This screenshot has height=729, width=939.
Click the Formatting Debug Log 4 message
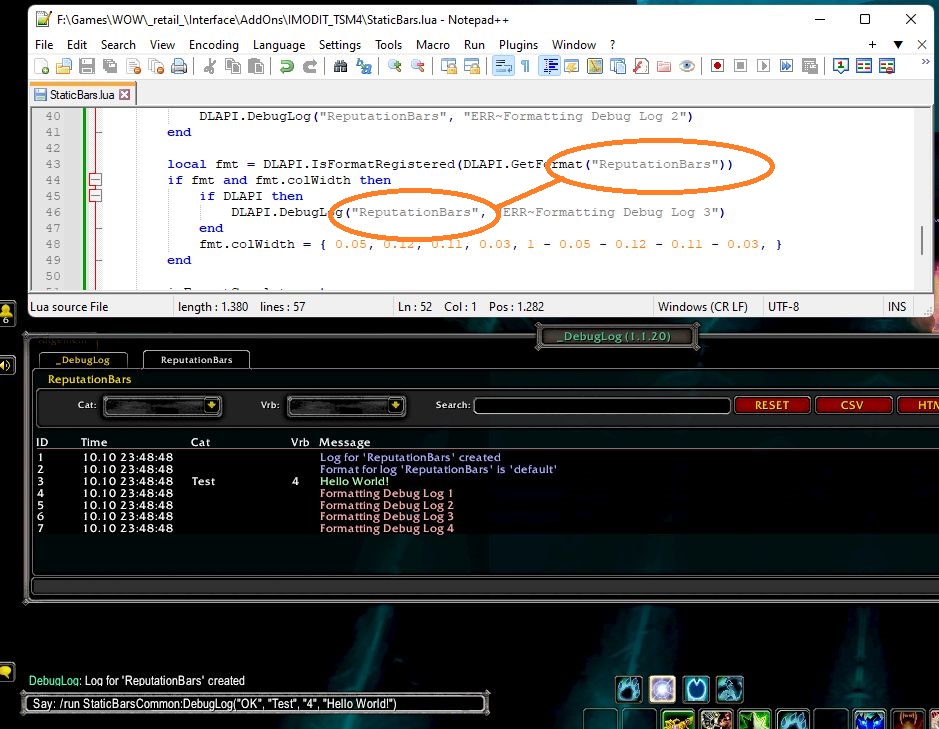click(386, 528)
